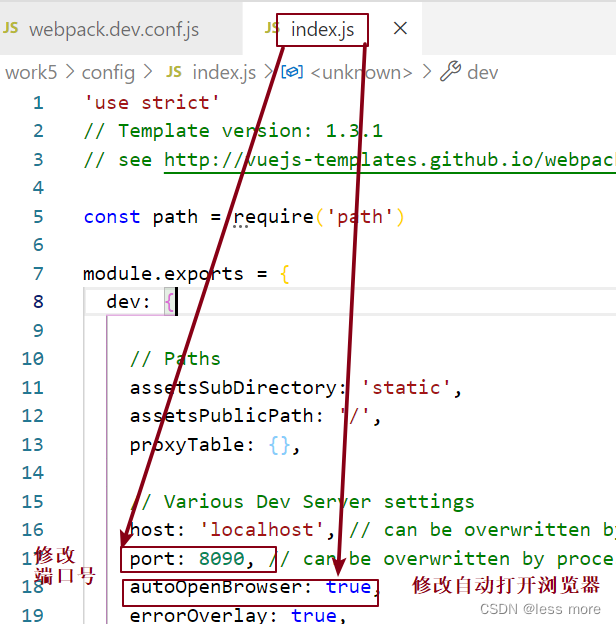Click the require call on line 5

tap(273, 217)
